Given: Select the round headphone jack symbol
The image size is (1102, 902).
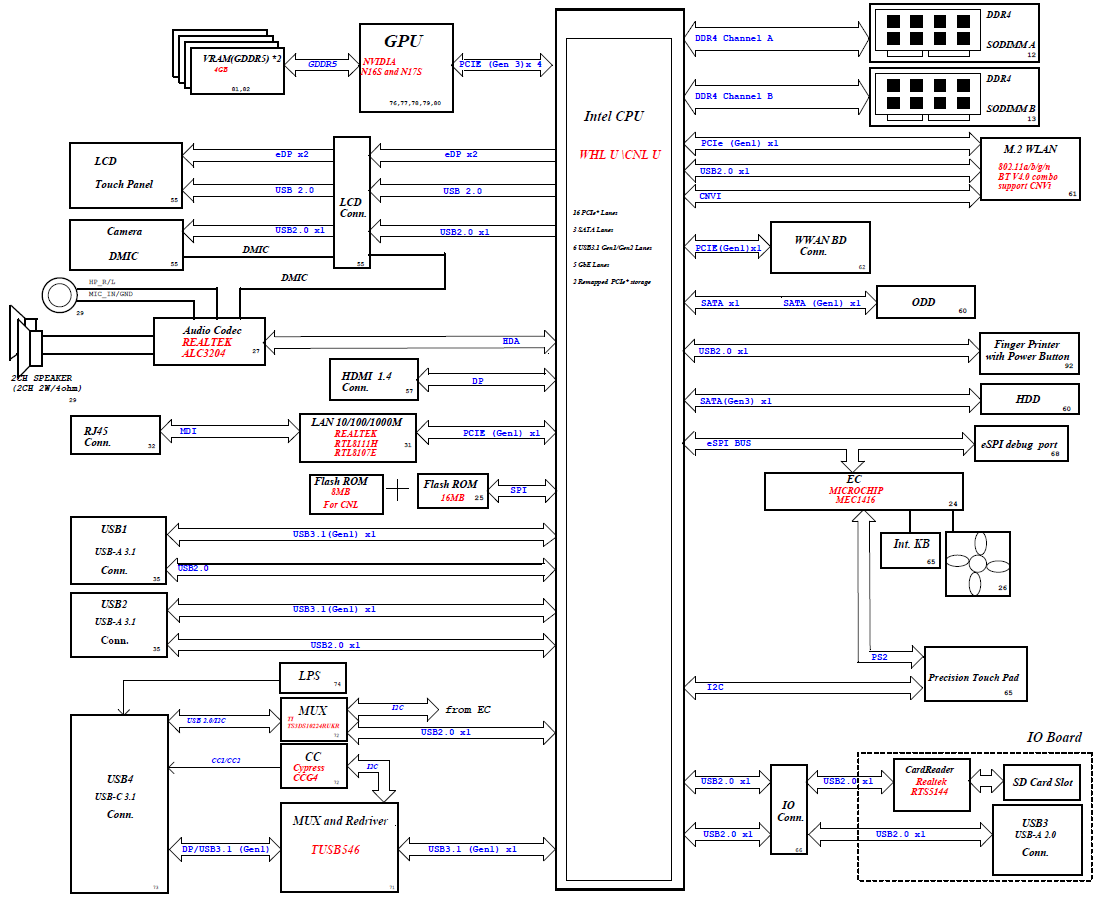Looking at the screenshot, I should tap(59, 295).
